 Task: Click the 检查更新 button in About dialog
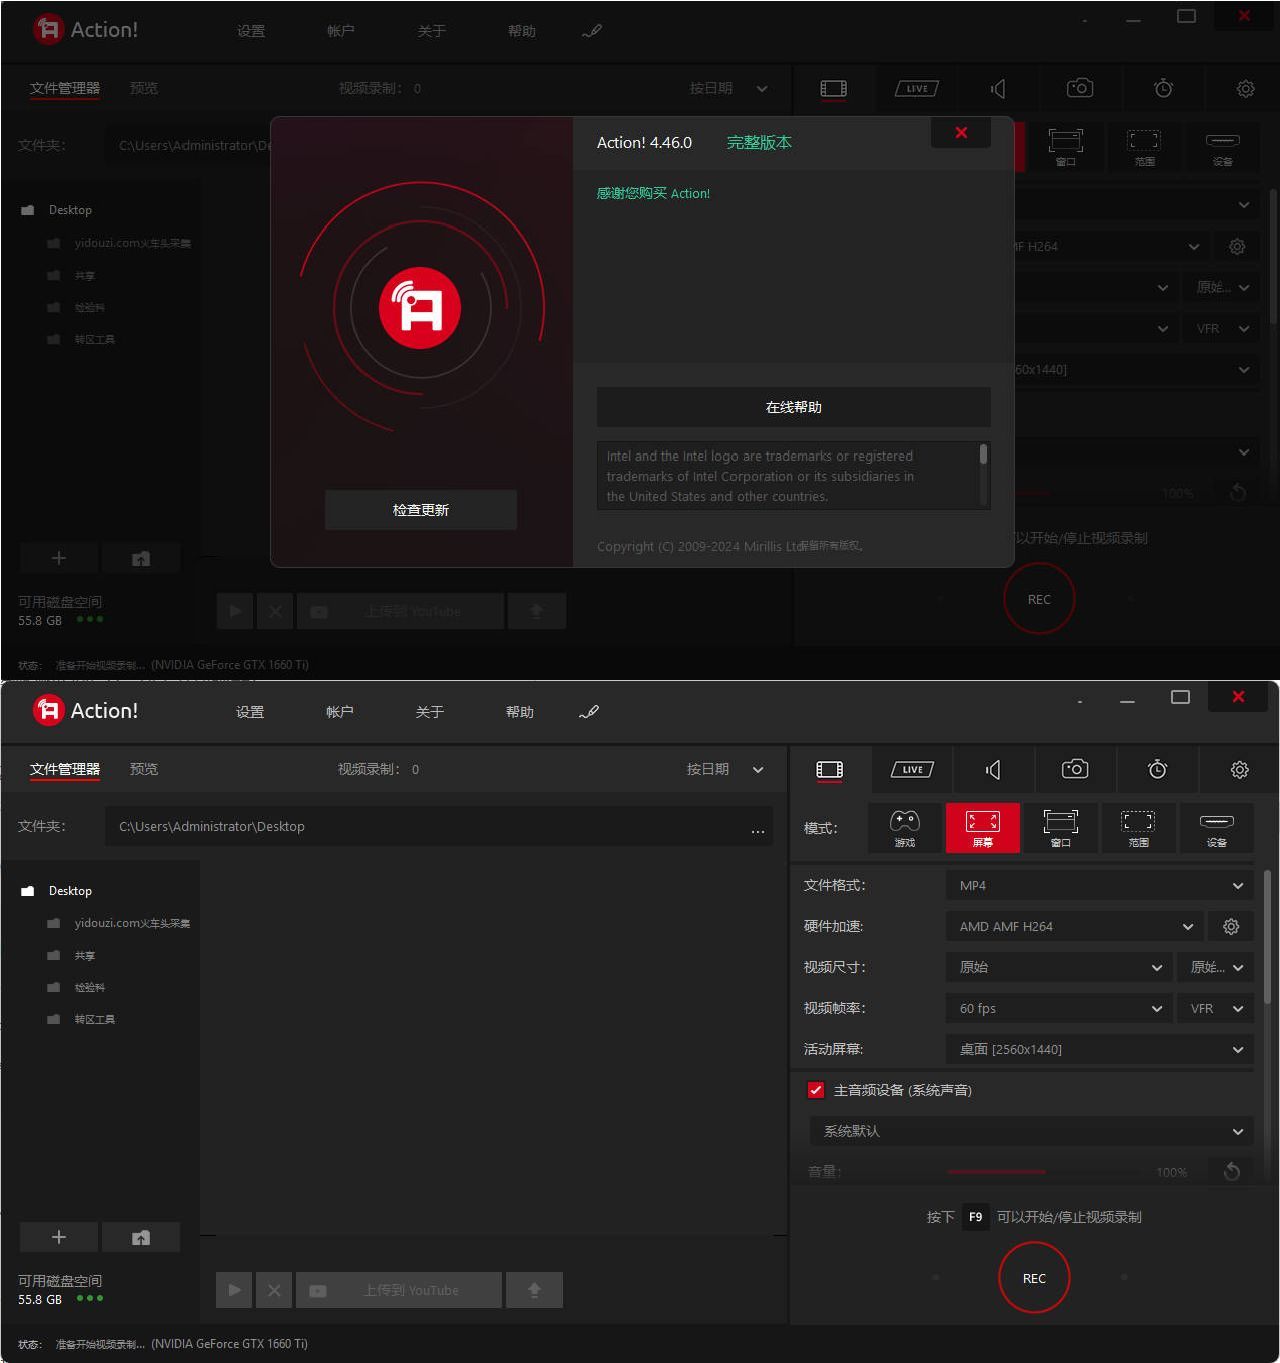[x=420, y=510]
